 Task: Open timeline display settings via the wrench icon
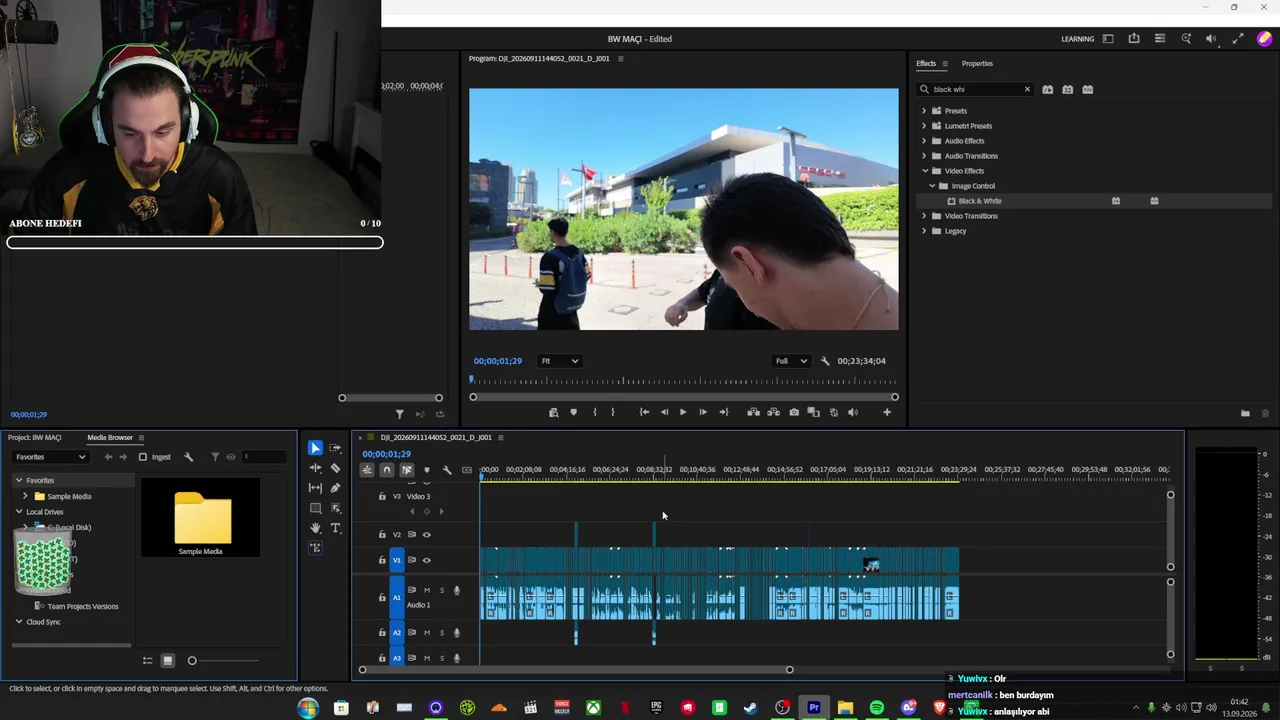point(447,470)
